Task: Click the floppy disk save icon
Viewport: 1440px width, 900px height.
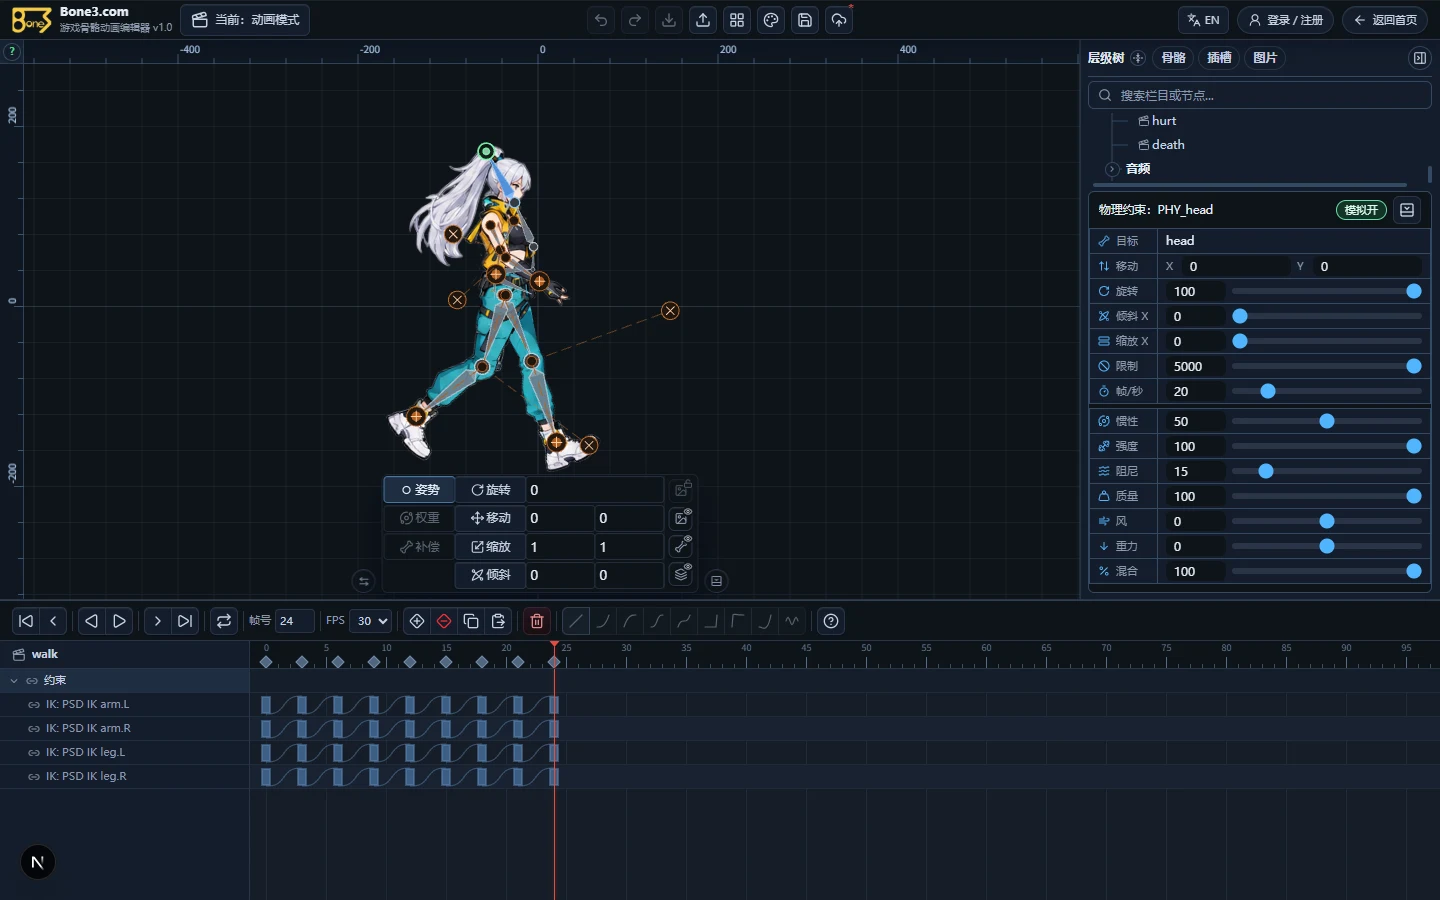Action: [x=805, y=20]
